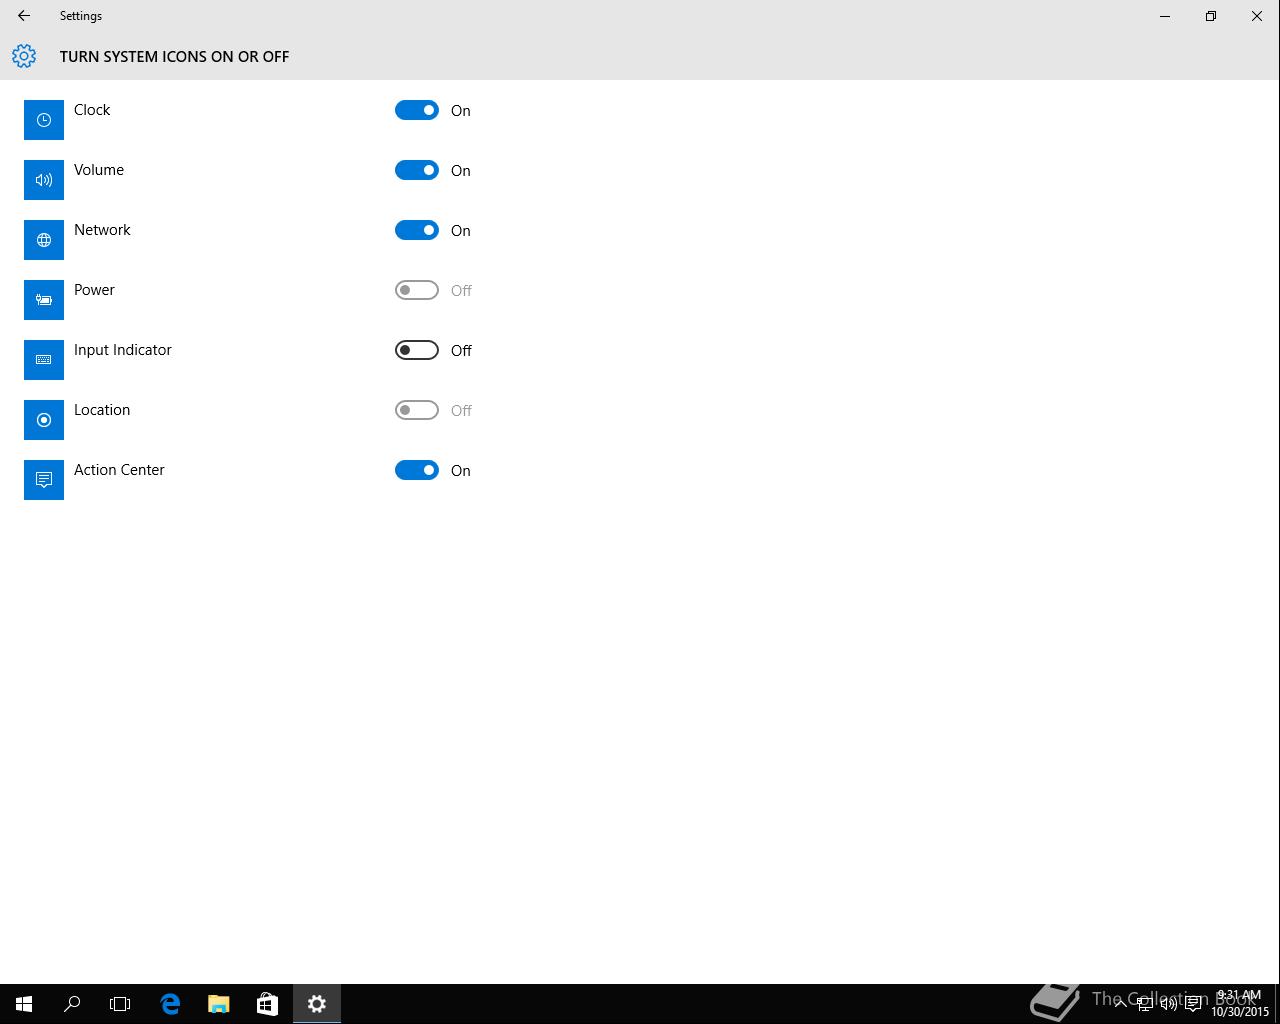Turn off the Clock toggle
1280x1024 pixels.
pyautogui.click(x=417, y=110)
